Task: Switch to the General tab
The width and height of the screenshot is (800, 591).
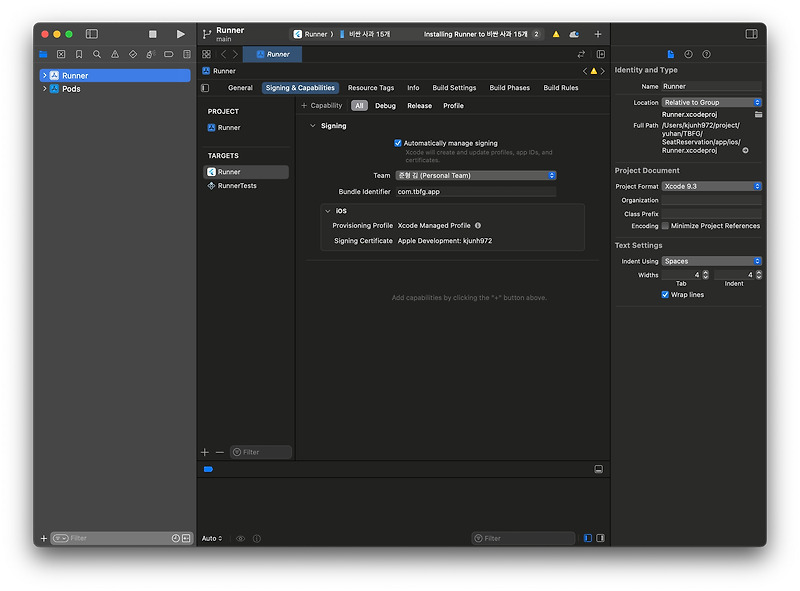Action: 240,88
